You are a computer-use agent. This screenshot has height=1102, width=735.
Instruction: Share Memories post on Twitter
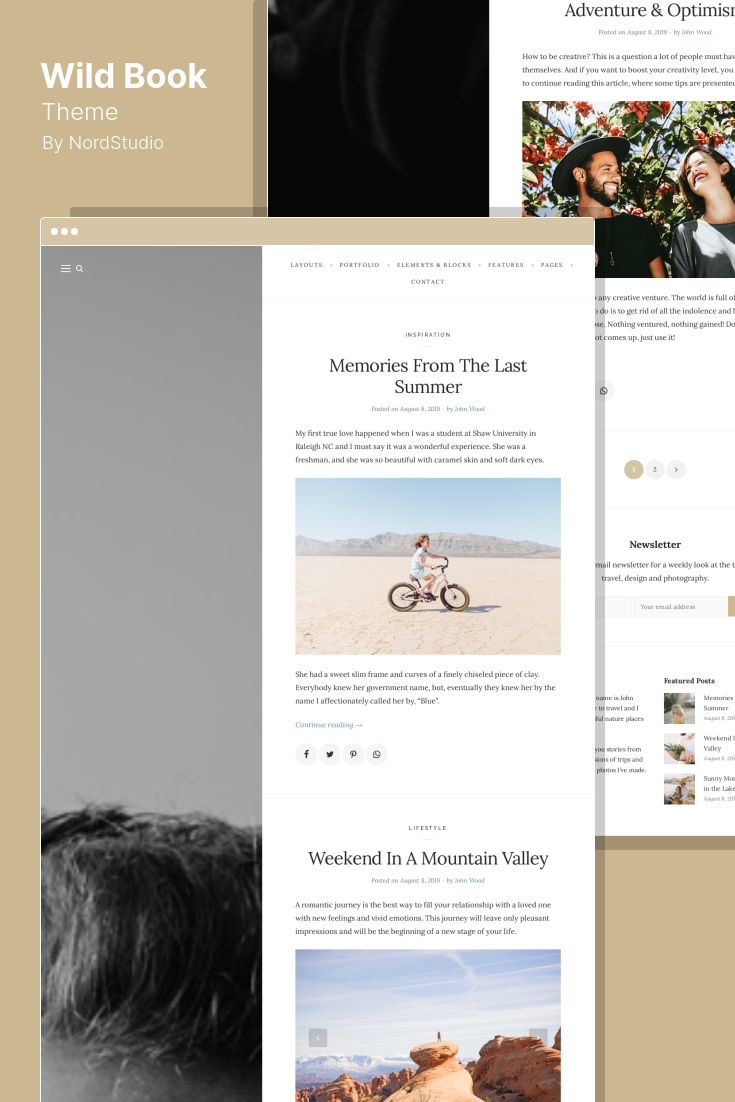pyautogui.click(x=330, y=754)
